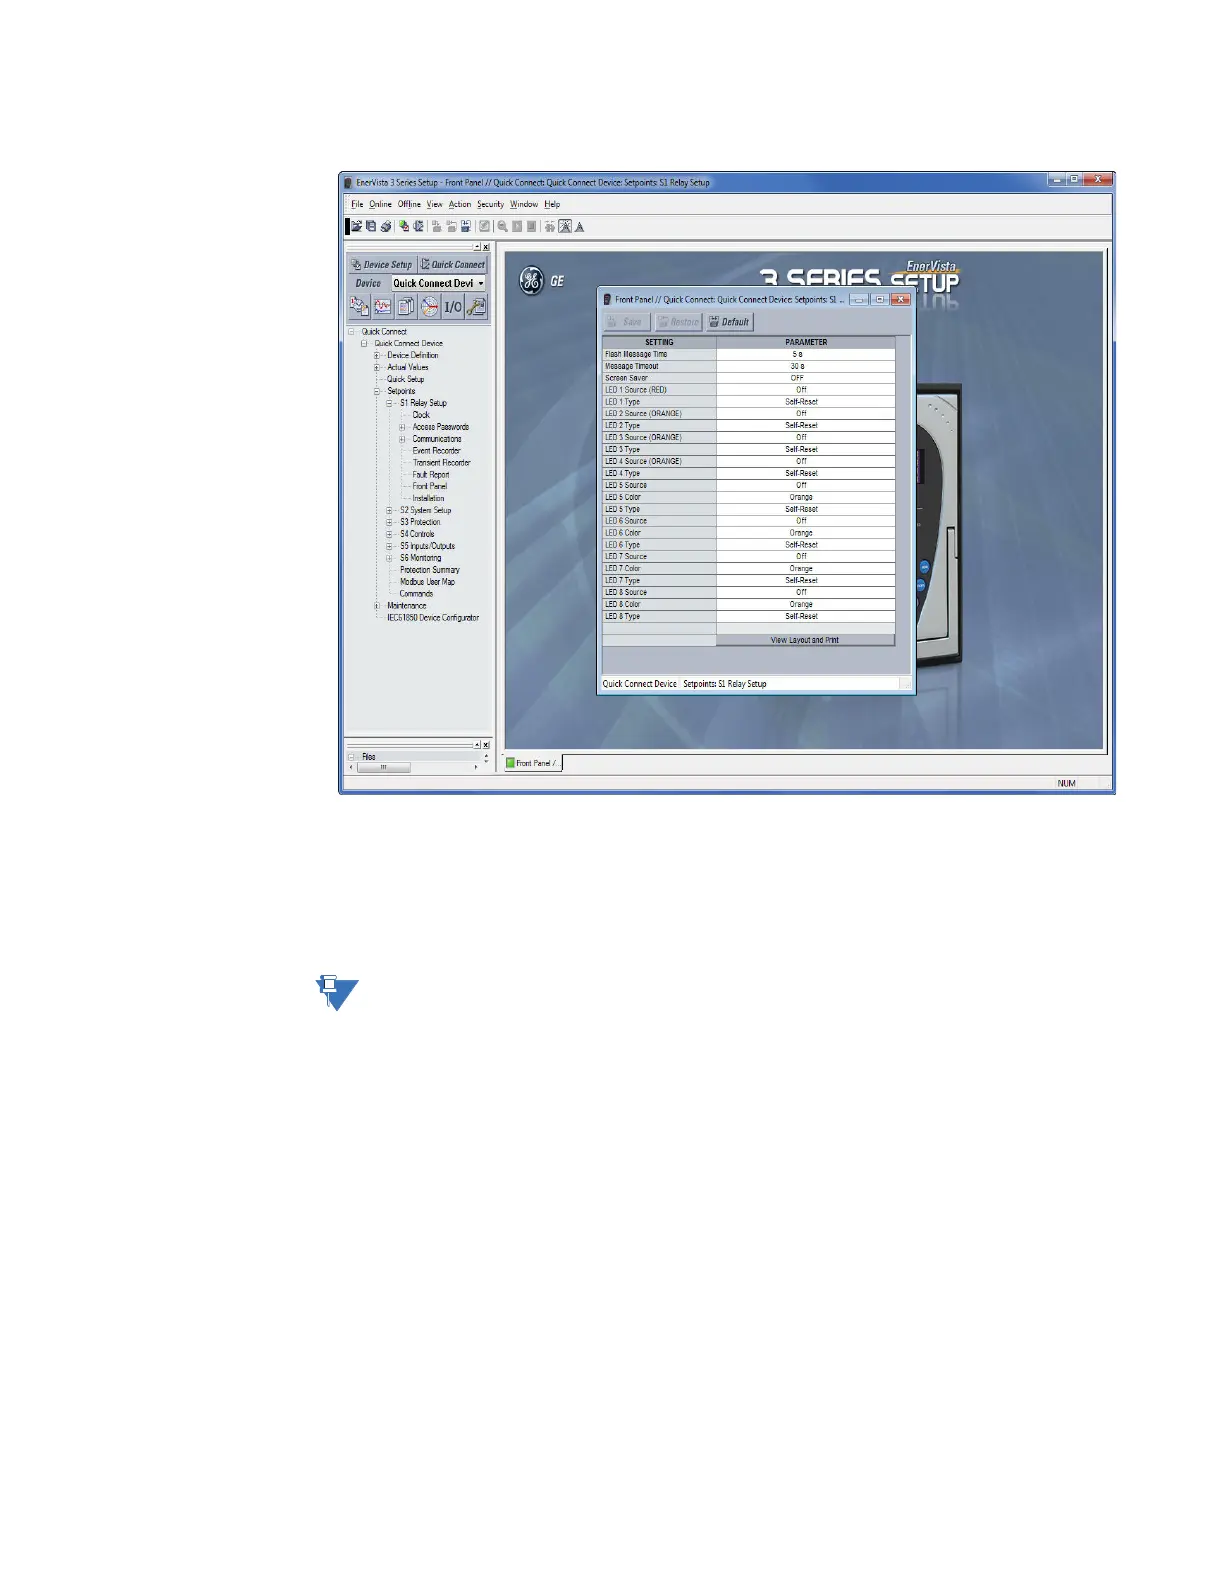Expand the Actual Values tree node
Screen dimensions: 1224x1584
coord(377,367)
